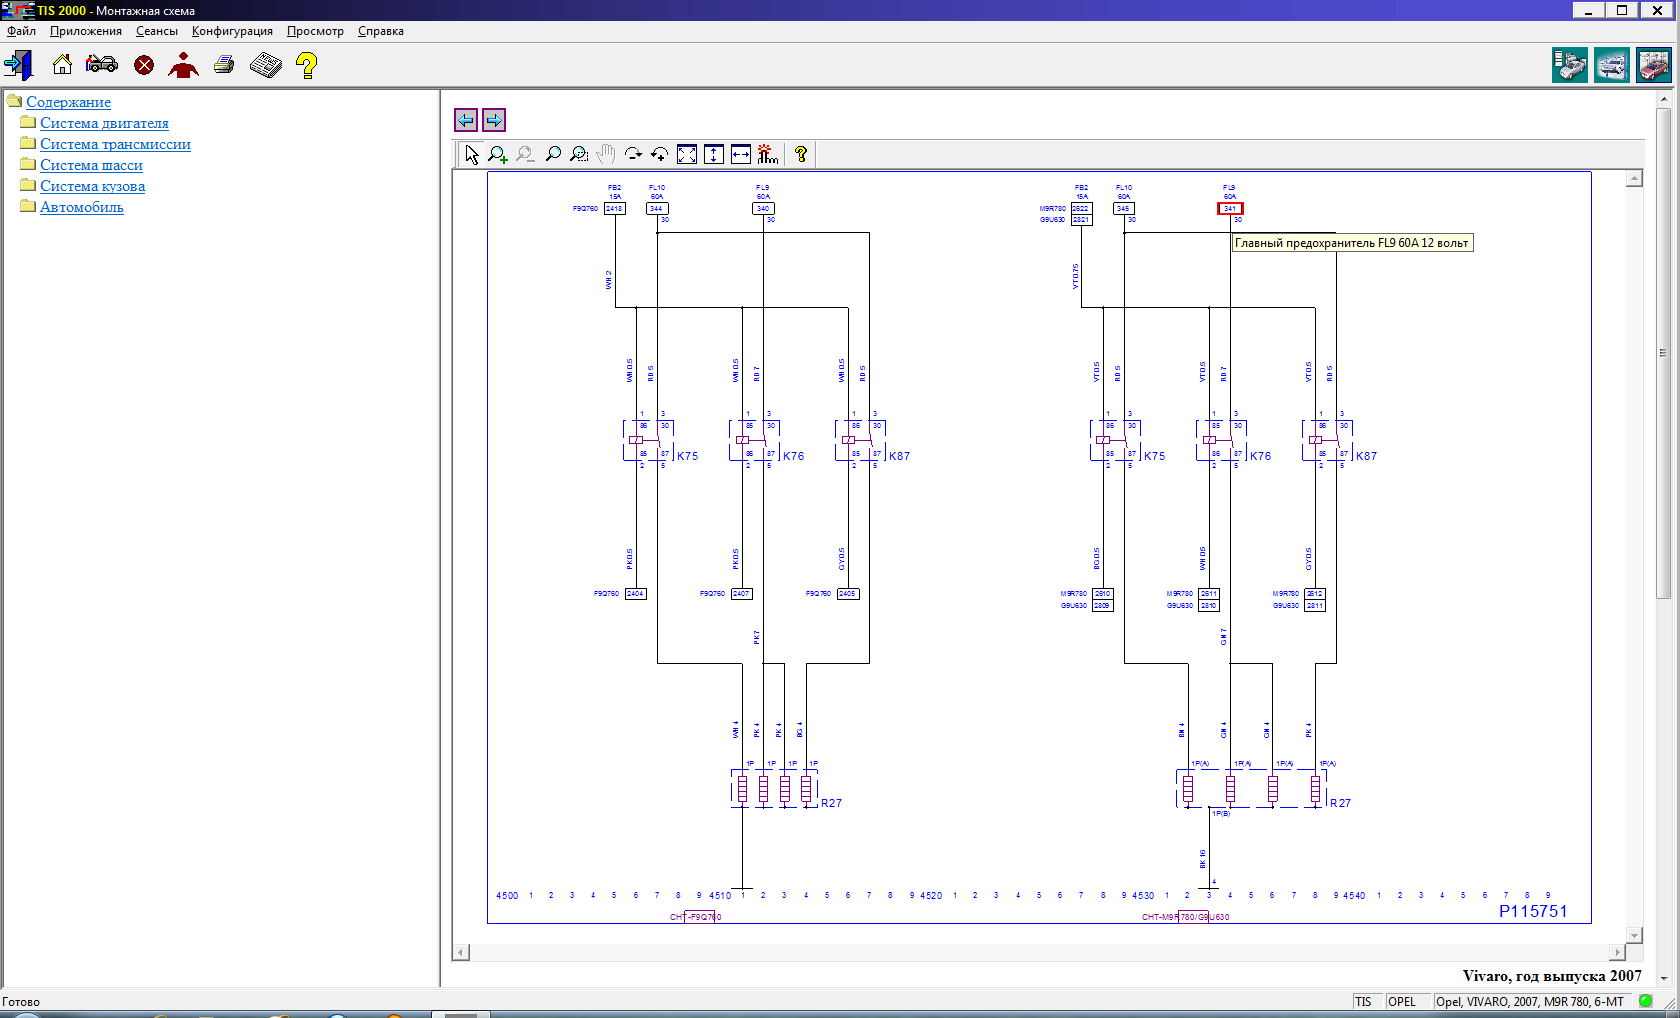
Task: Click the zoom area selection tool
Action: [x=579, y=154]
